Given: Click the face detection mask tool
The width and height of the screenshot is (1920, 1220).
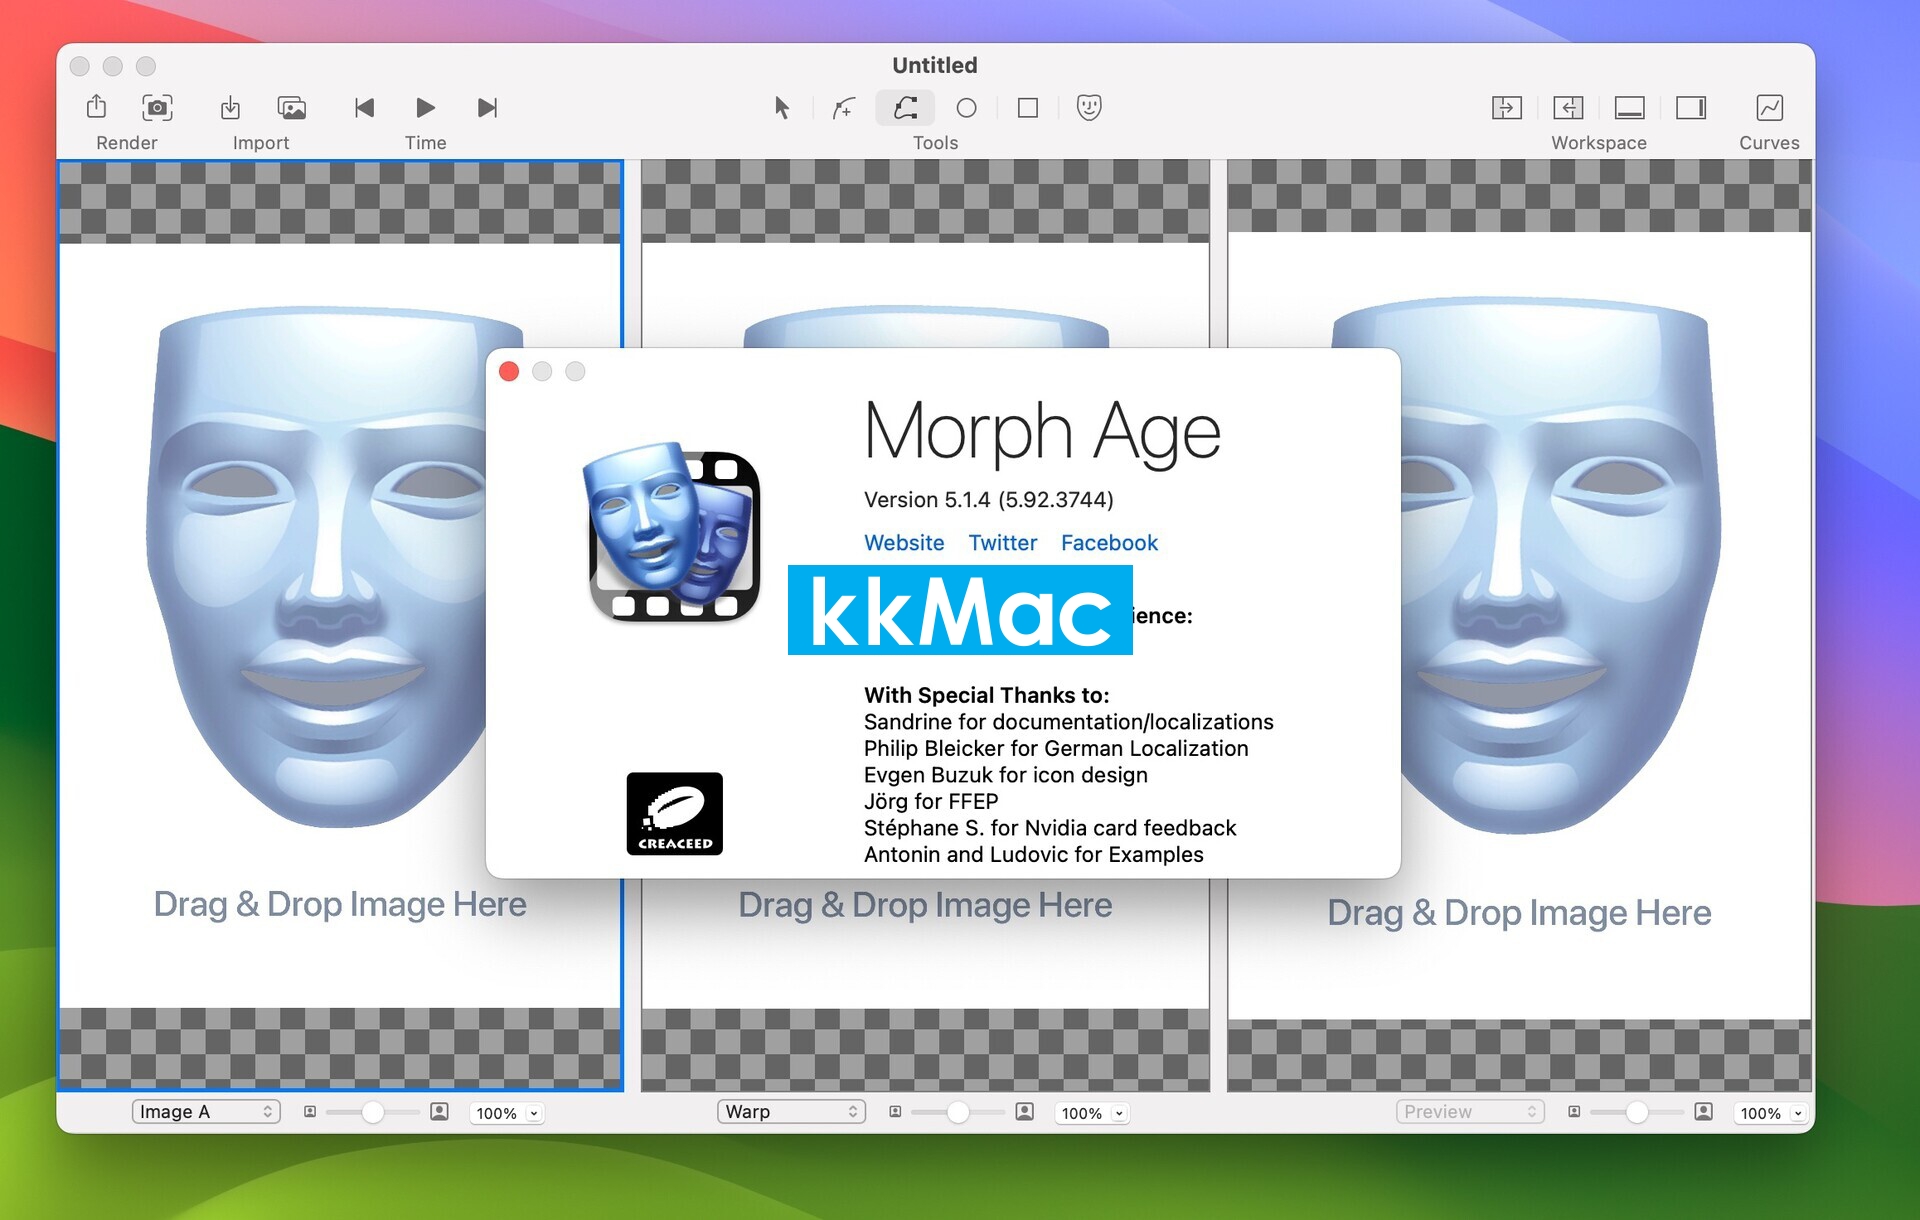Looking at the screenshot, I should (x=1089, y=107).
